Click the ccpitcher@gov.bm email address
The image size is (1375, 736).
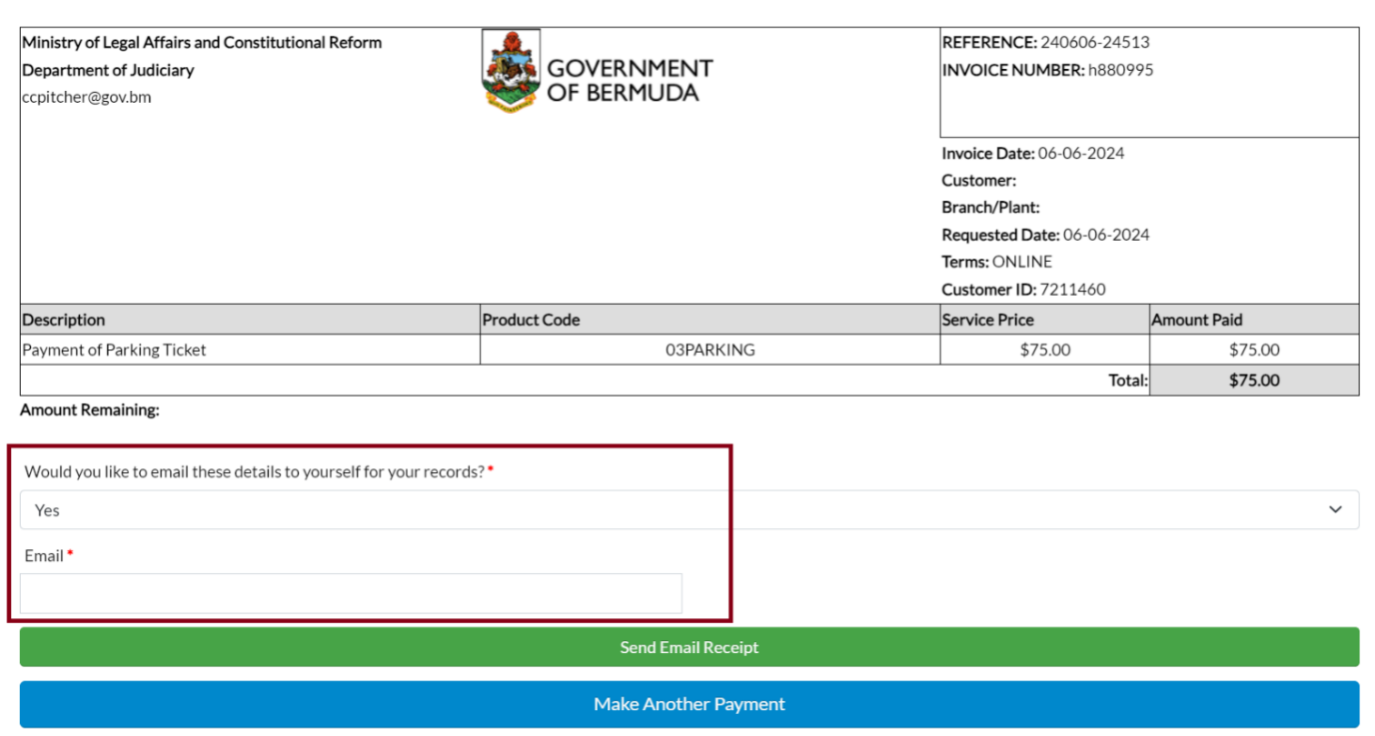coord(87,98)
